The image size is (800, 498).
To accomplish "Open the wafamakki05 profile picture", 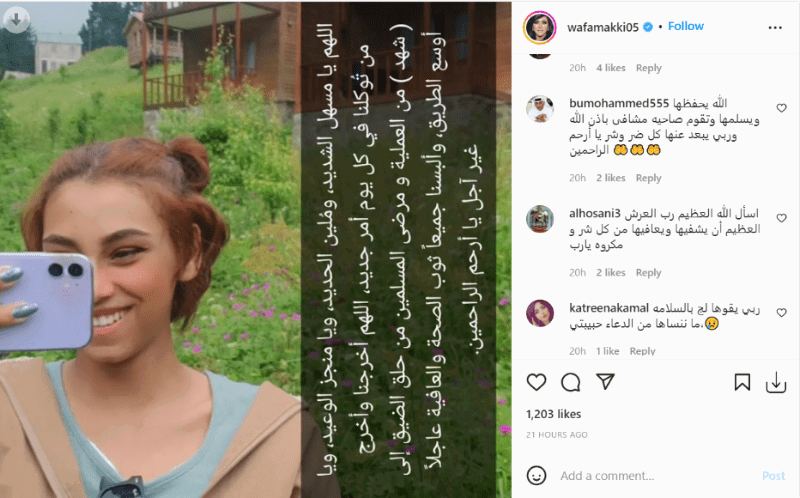I will coord(539,27).
